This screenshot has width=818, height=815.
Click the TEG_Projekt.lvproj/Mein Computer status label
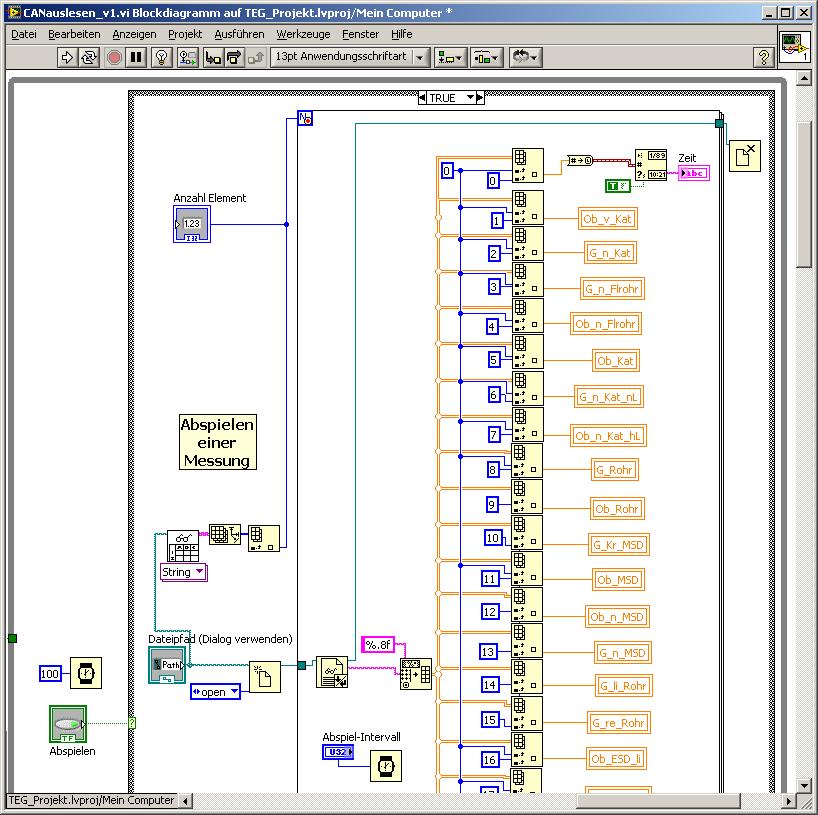(x=91, y=800)
